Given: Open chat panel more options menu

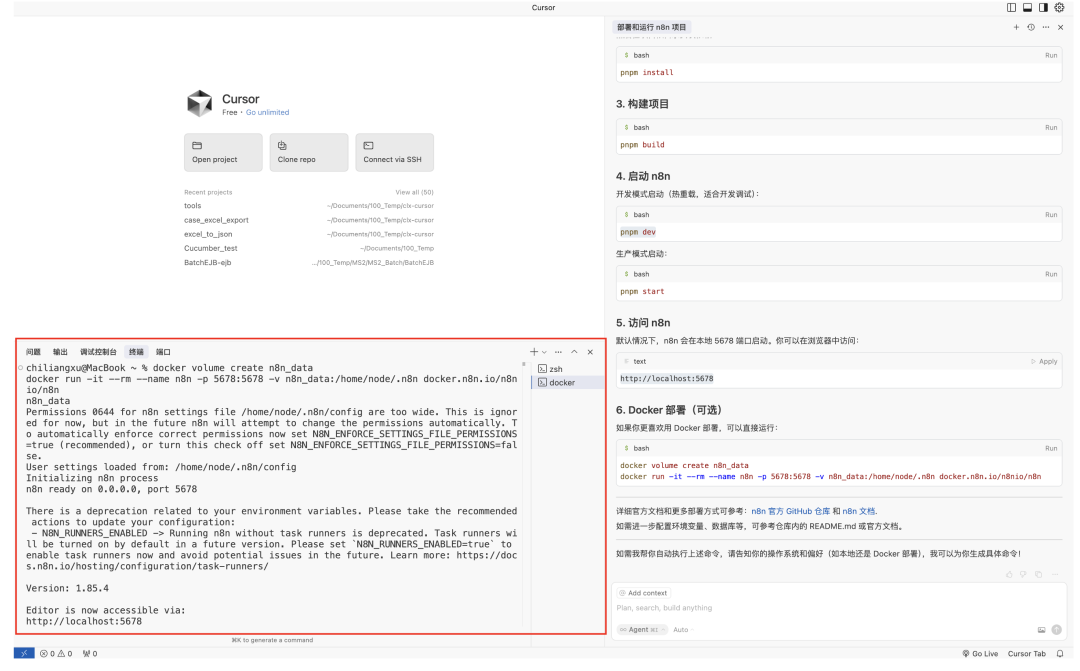Looking at the screenshot, I should [x=1046, y=28].
